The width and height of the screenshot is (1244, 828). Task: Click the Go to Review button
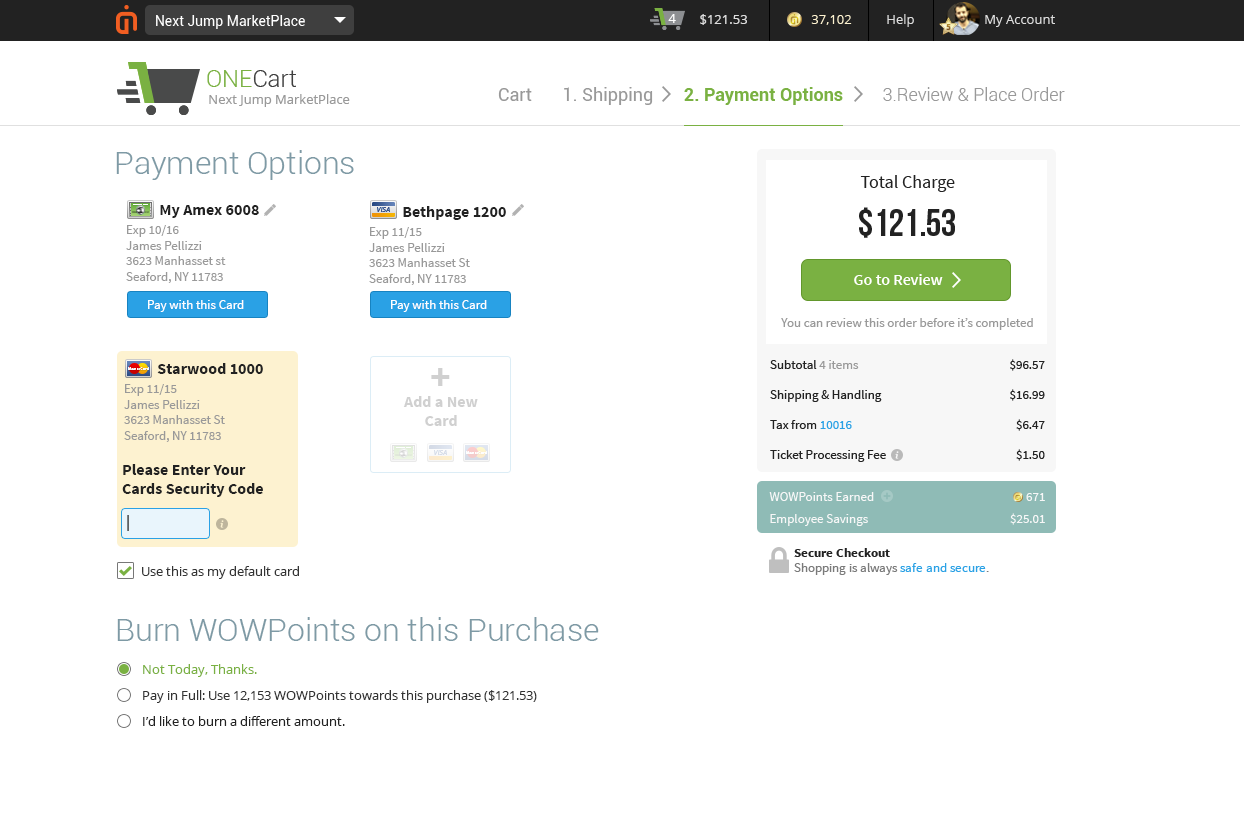[x=906, y=280]
